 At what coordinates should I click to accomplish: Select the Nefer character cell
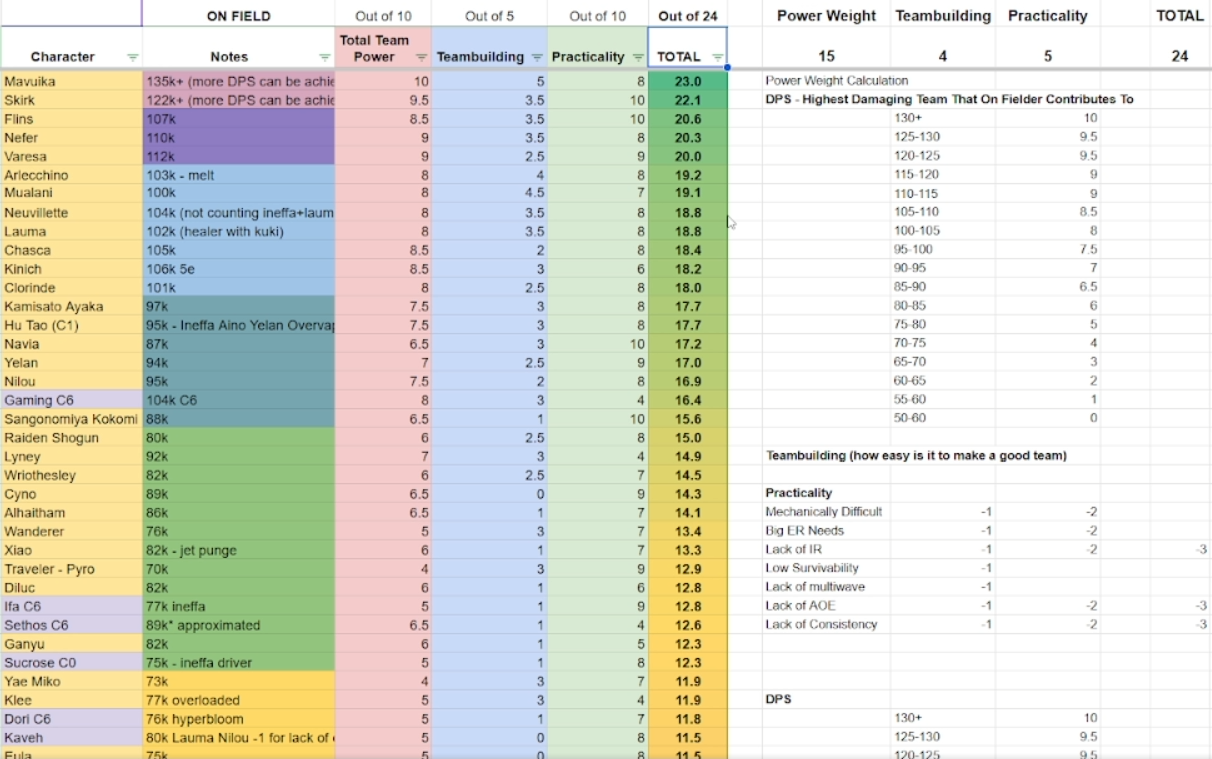pos(71,137)
